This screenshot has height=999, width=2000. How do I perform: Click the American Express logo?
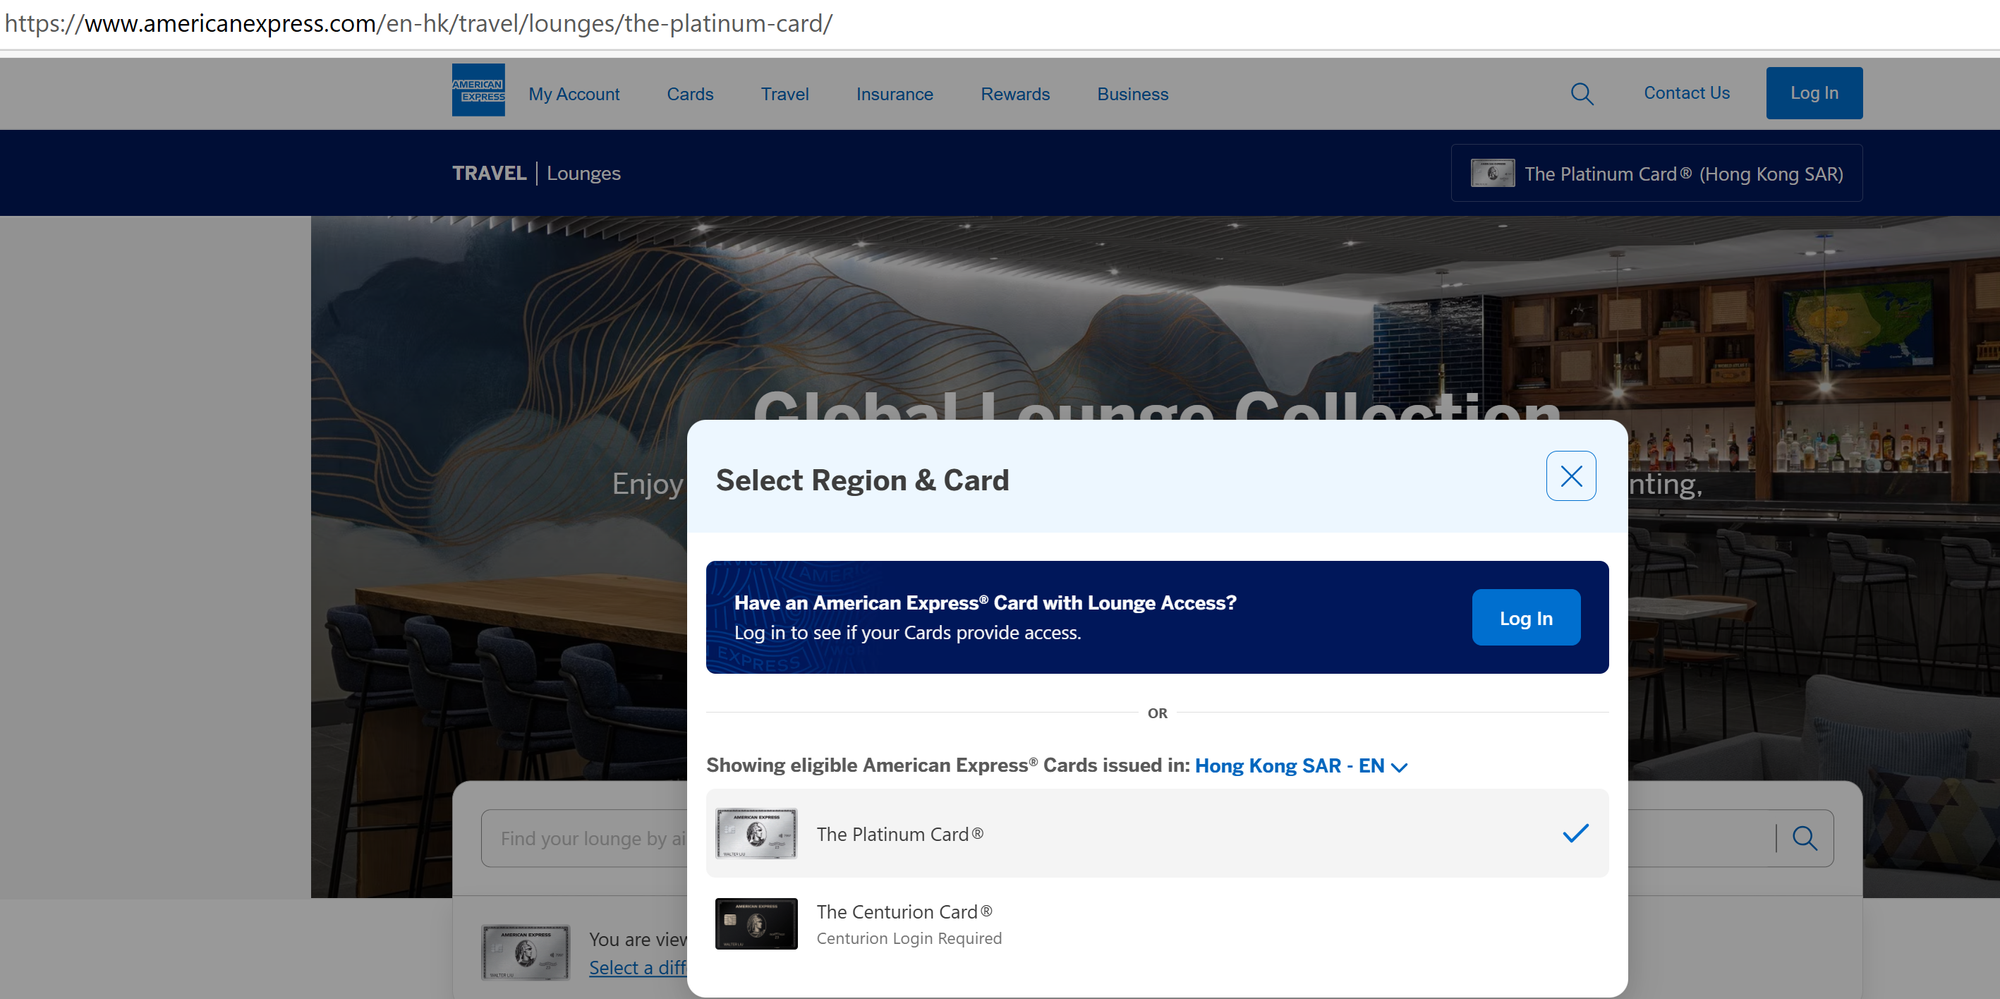point(478,91)
